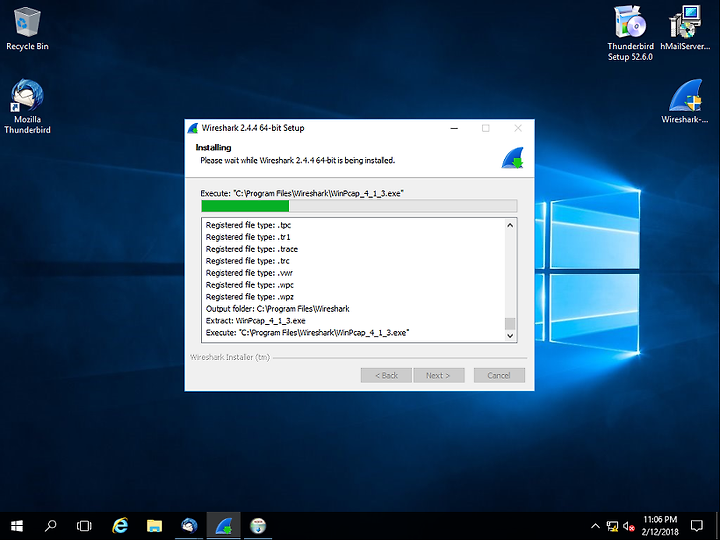Viewport: 720px width, 540px height.
Task: Open the Recycle Bin desktop icon
Action: 27,28
